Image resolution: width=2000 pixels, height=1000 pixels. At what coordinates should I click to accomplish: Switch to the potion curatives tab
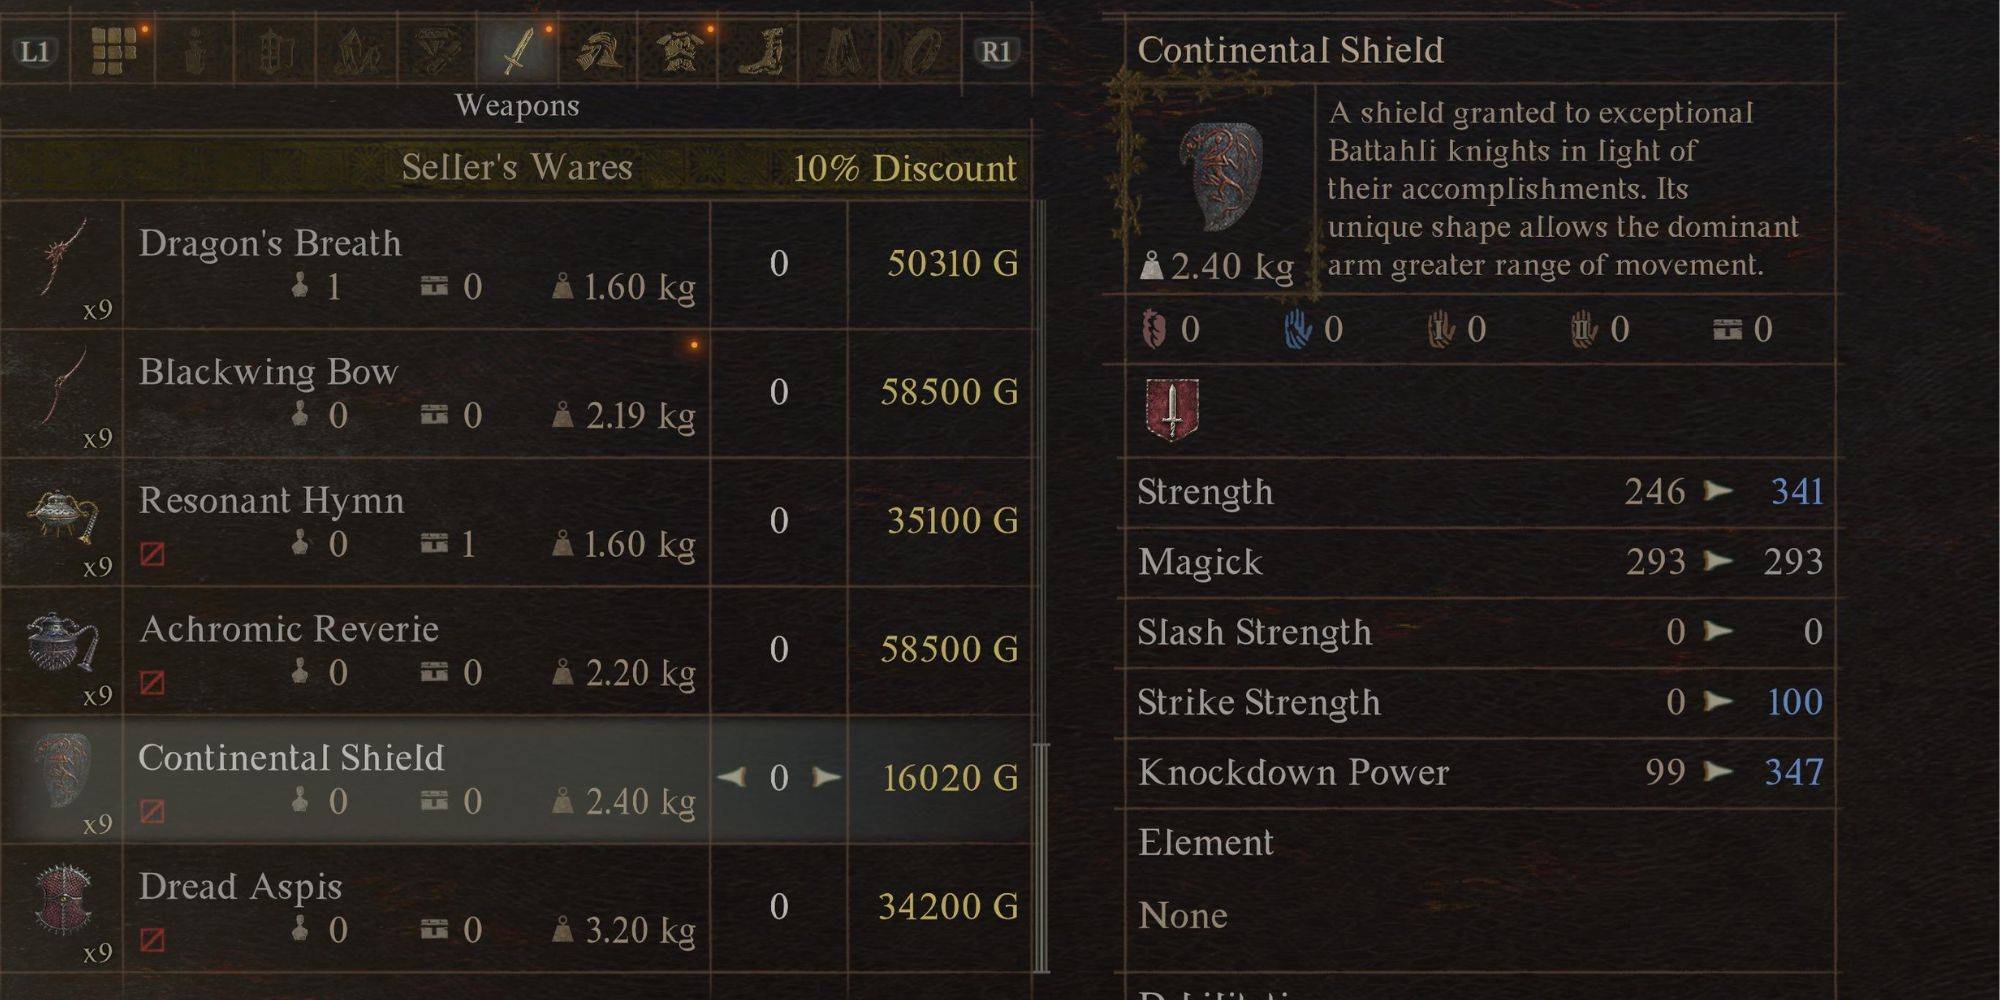click(x=194, y=50)
